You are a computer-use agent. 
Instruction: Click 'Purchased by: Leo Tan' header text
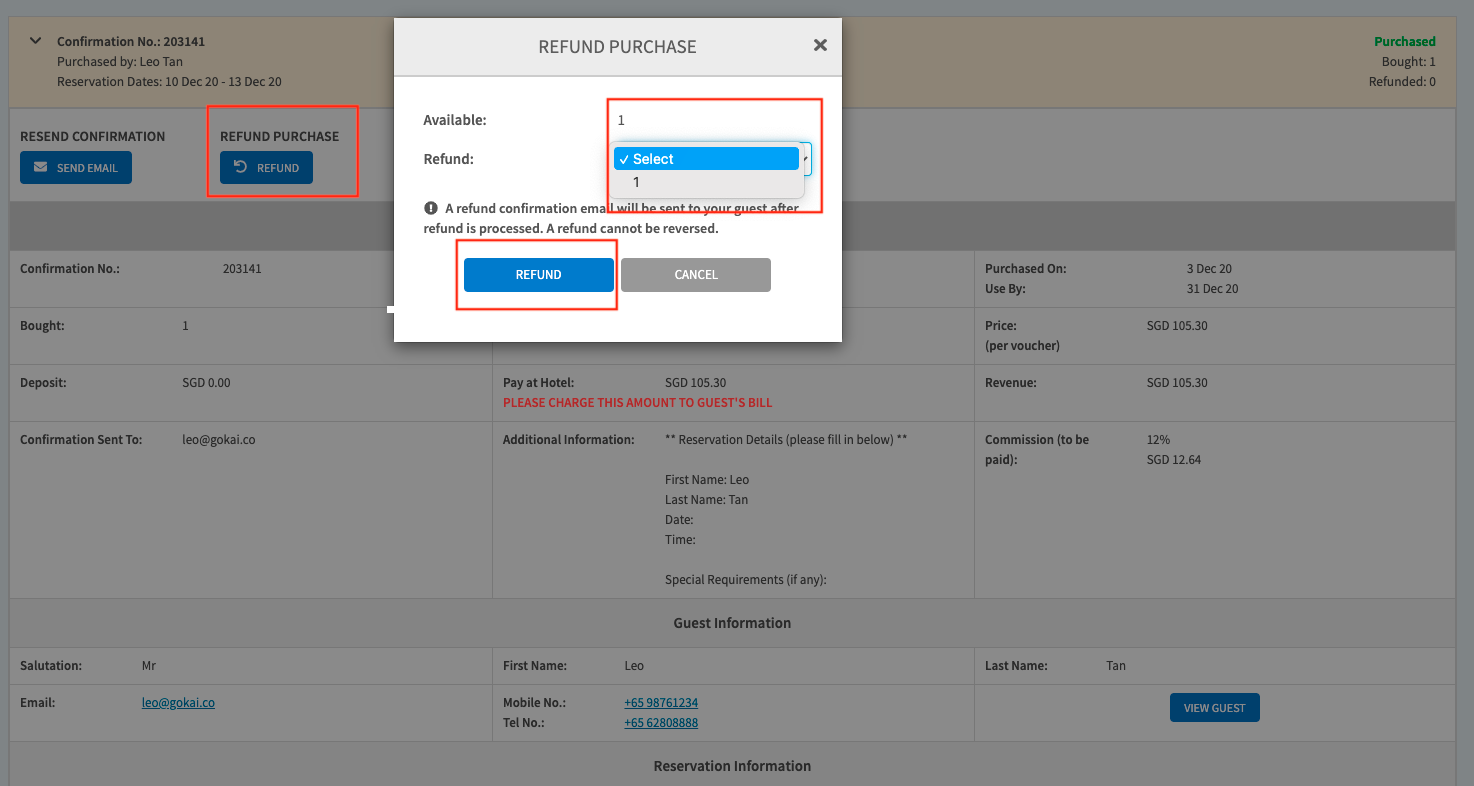coord(120,62)
